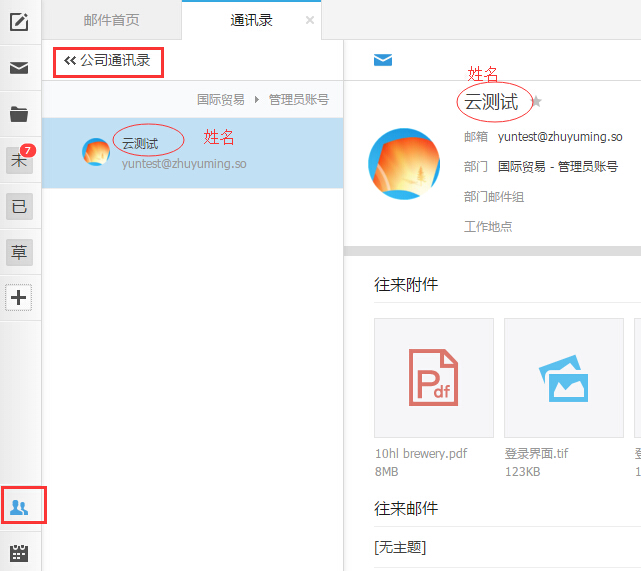641x571 pixels.
Task: Click the plus add sidebar icon
Action: [x=19, y=297]
